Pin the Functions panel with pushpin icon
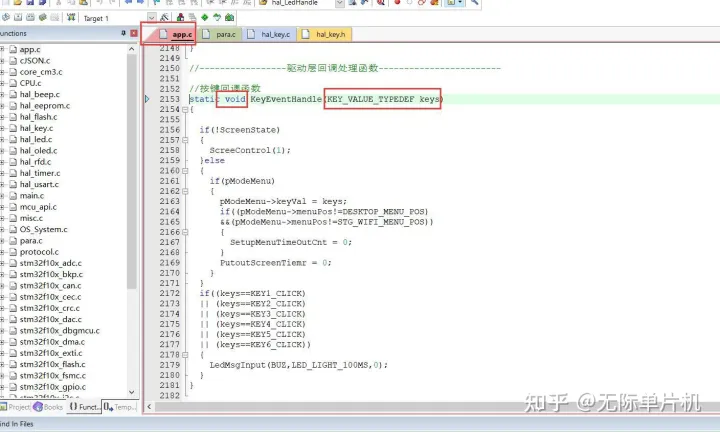Image resolution: width=720 pixels, height=432 pixels. coord(123,33)
